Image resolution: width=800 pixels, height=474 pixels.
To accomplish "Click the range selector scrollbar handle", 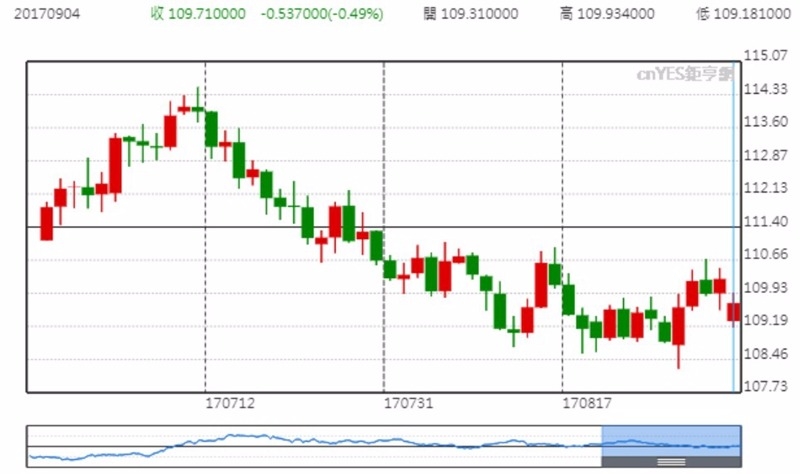I will 671,462.
